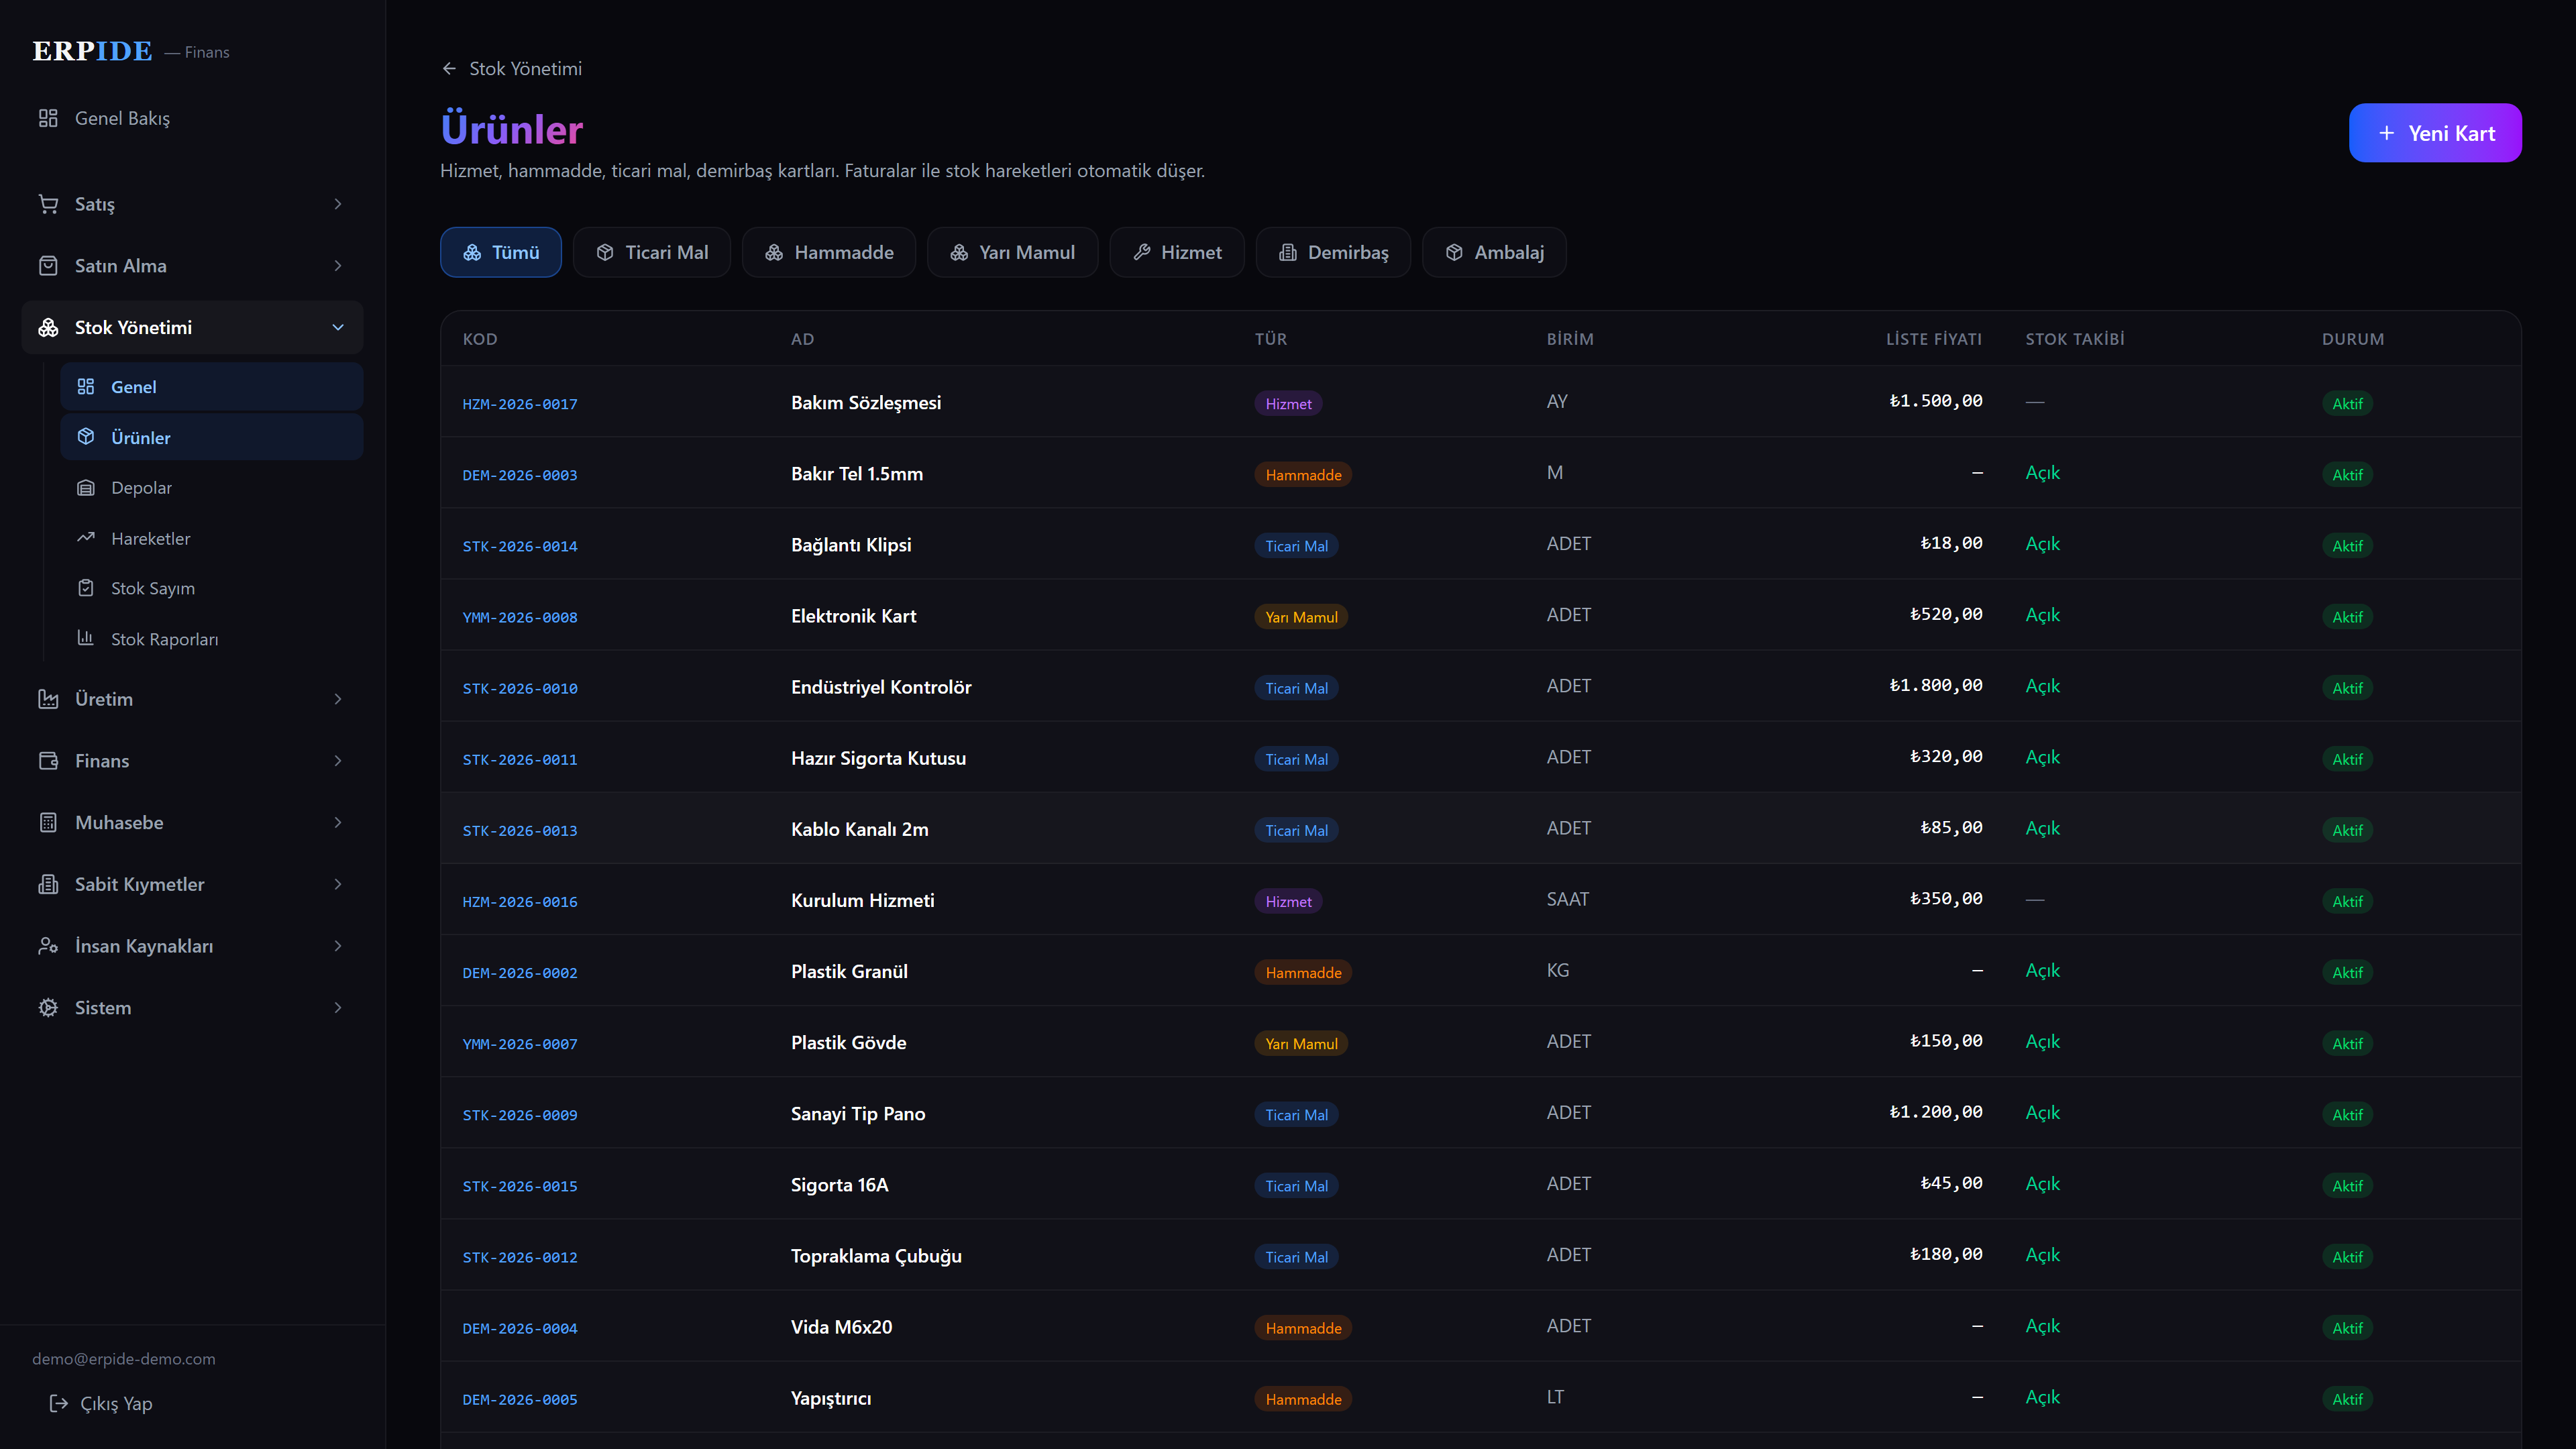Click the Genel Bakış dashboard icon

point(48,118)
